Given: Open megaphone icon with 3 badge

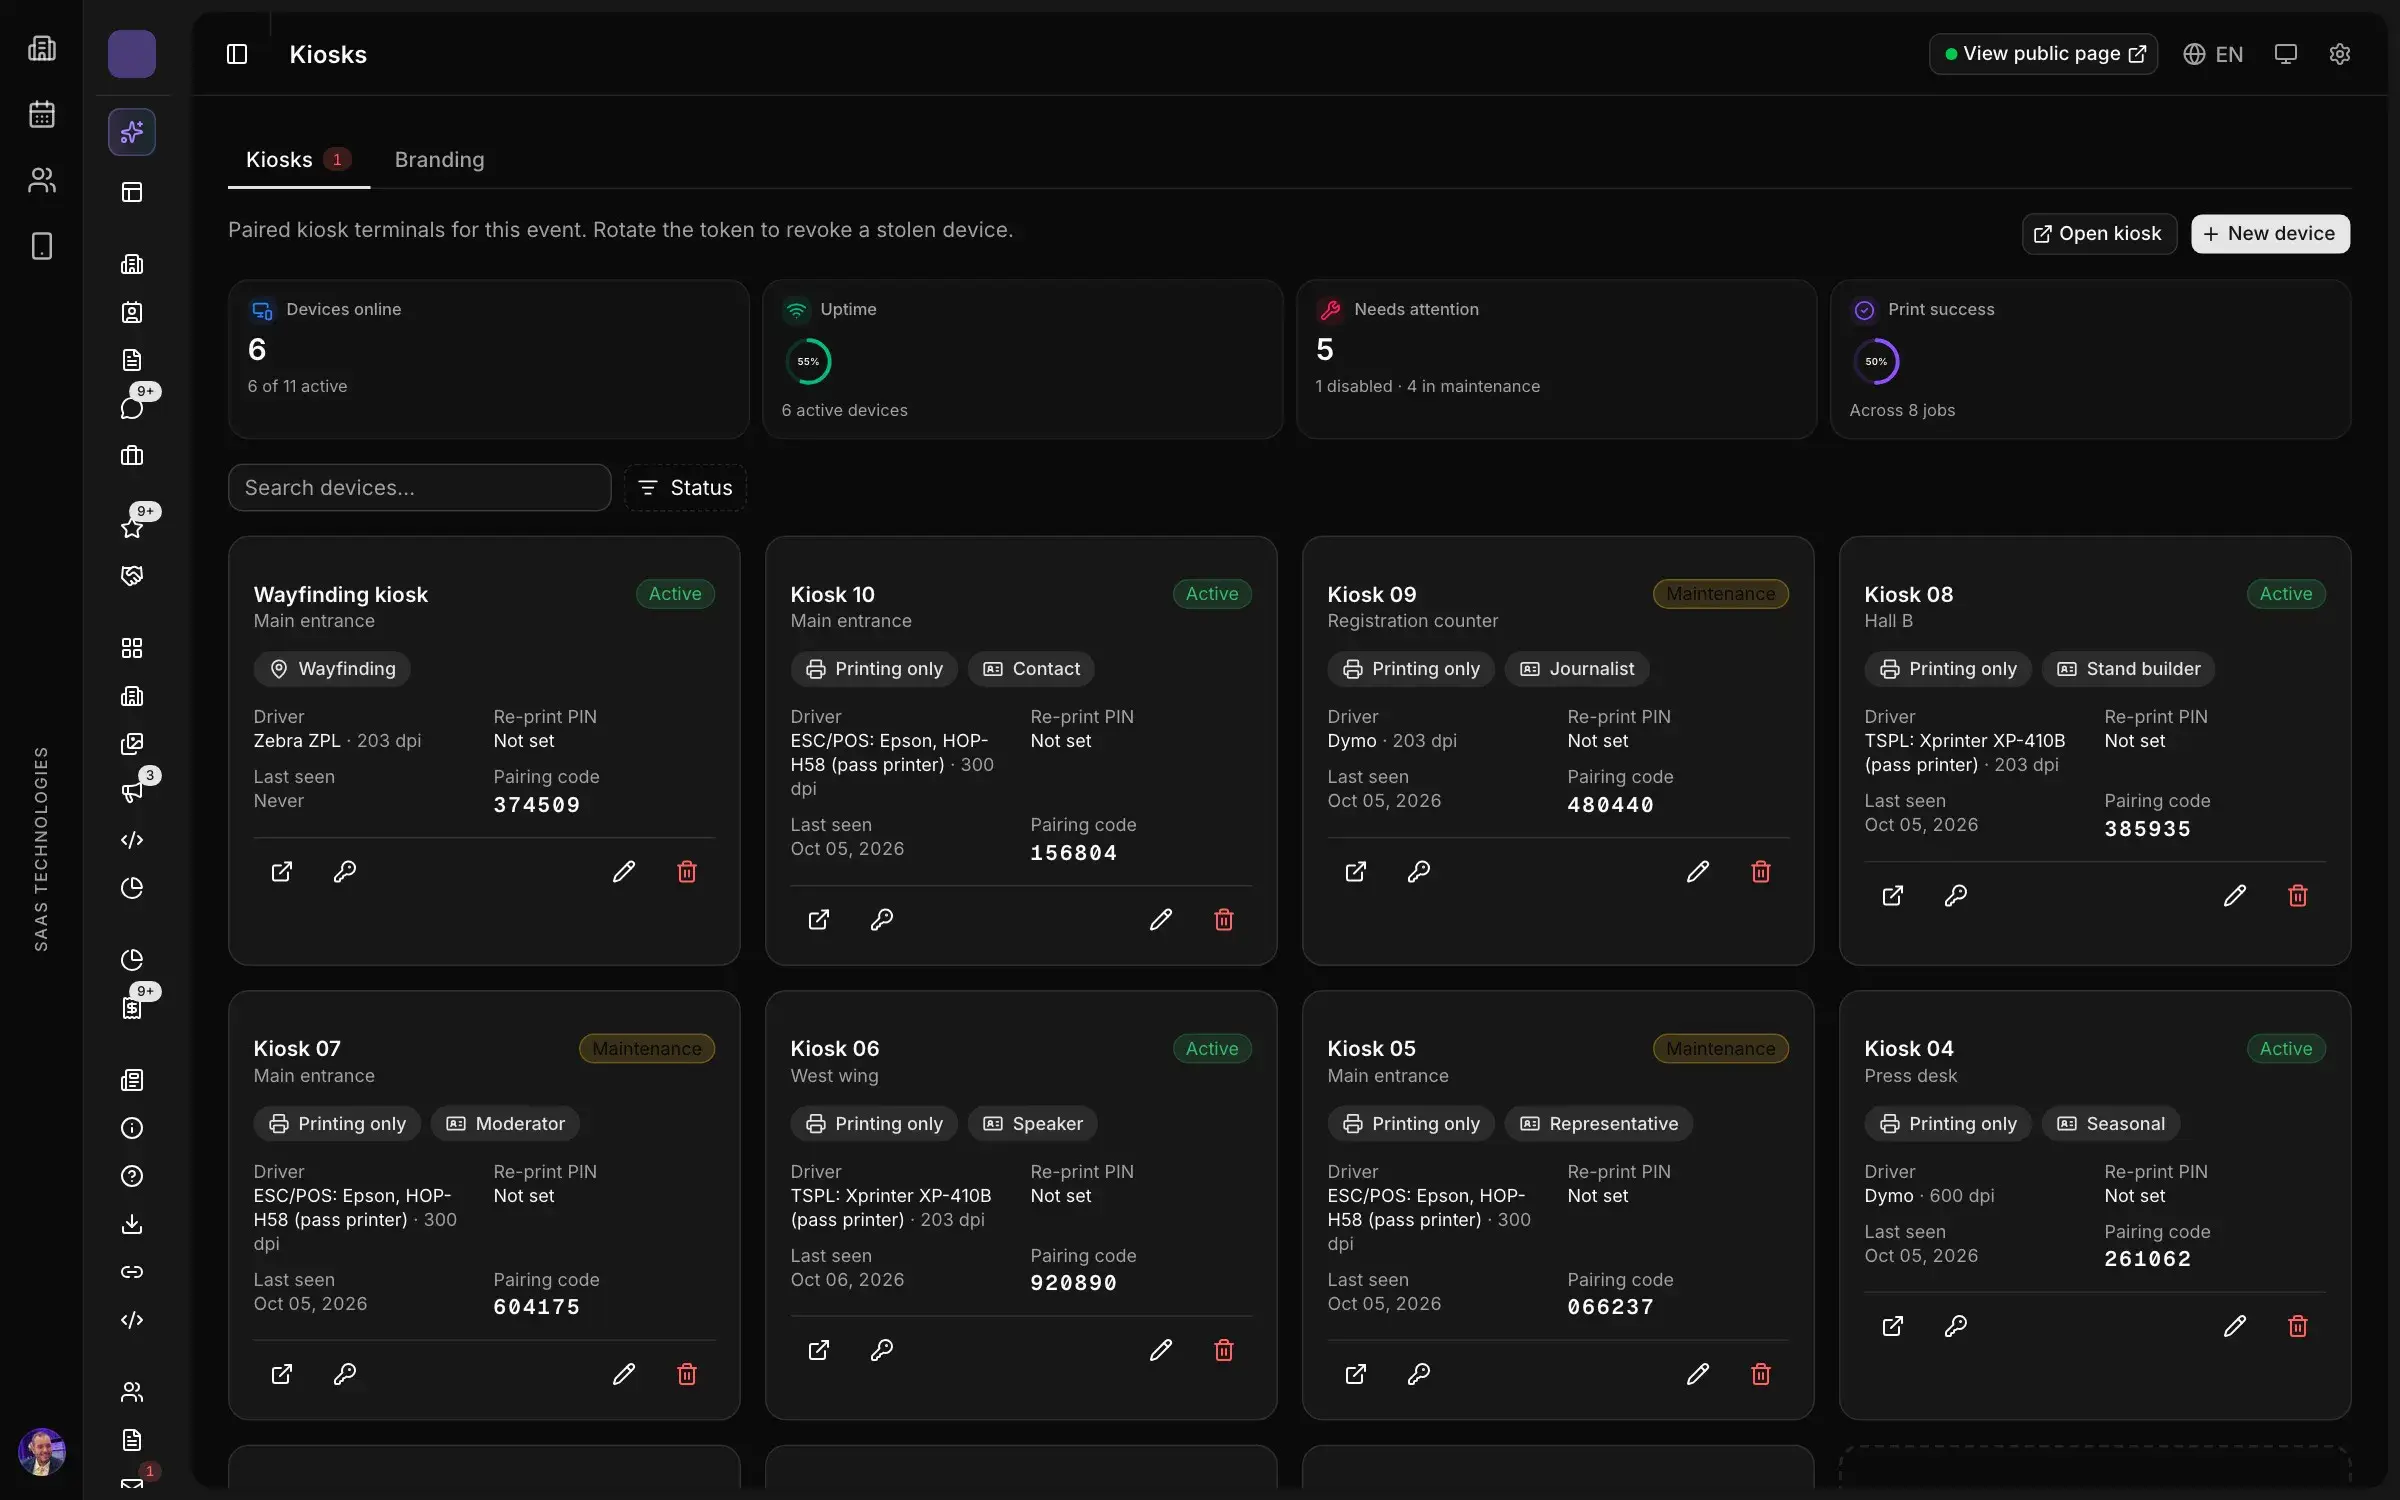Looking at the screenshot, I should [x=132, y=791].
